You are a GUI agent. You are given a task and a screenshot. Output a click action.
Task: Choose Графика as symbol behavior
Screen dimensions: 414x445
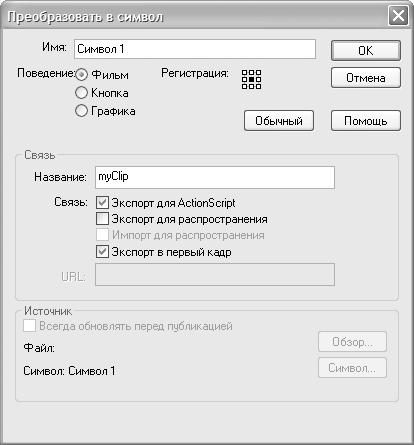click(81, 111)
